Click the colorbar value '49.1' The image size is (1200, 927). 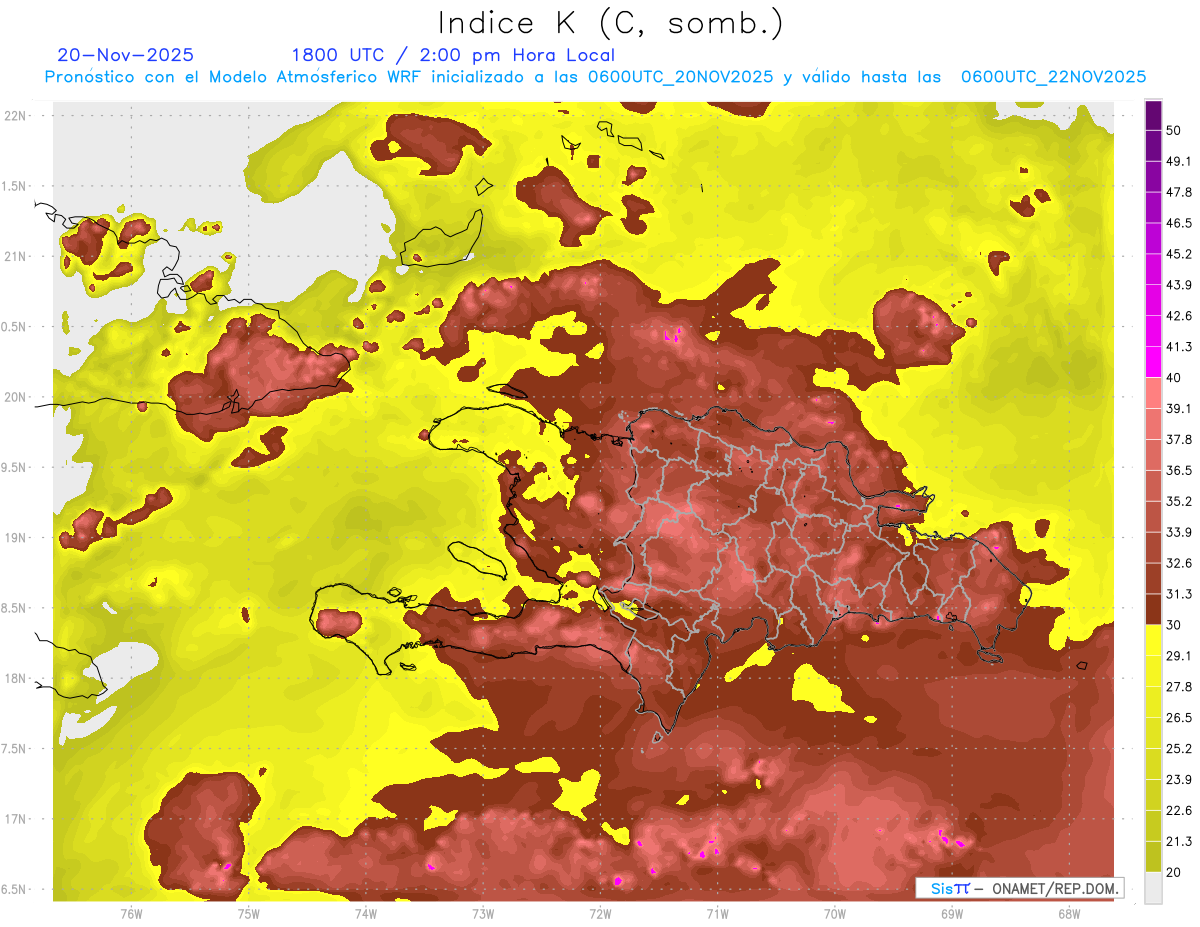1179,161
